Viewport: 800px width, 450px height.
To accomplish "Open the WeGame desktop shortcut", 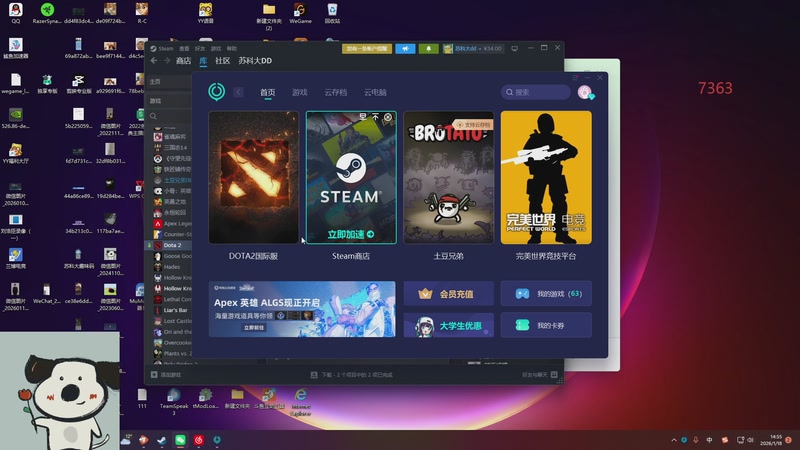I will coord(301,13).
